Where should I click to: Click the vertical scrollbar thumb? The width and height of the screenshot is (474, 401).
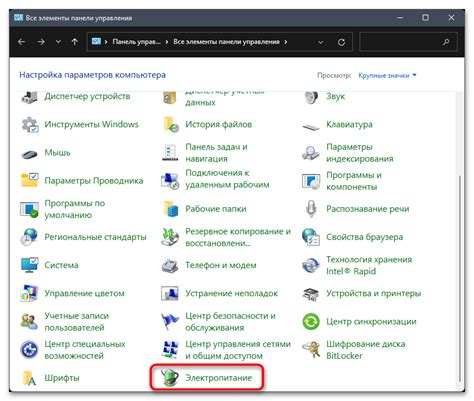(460, 279)
